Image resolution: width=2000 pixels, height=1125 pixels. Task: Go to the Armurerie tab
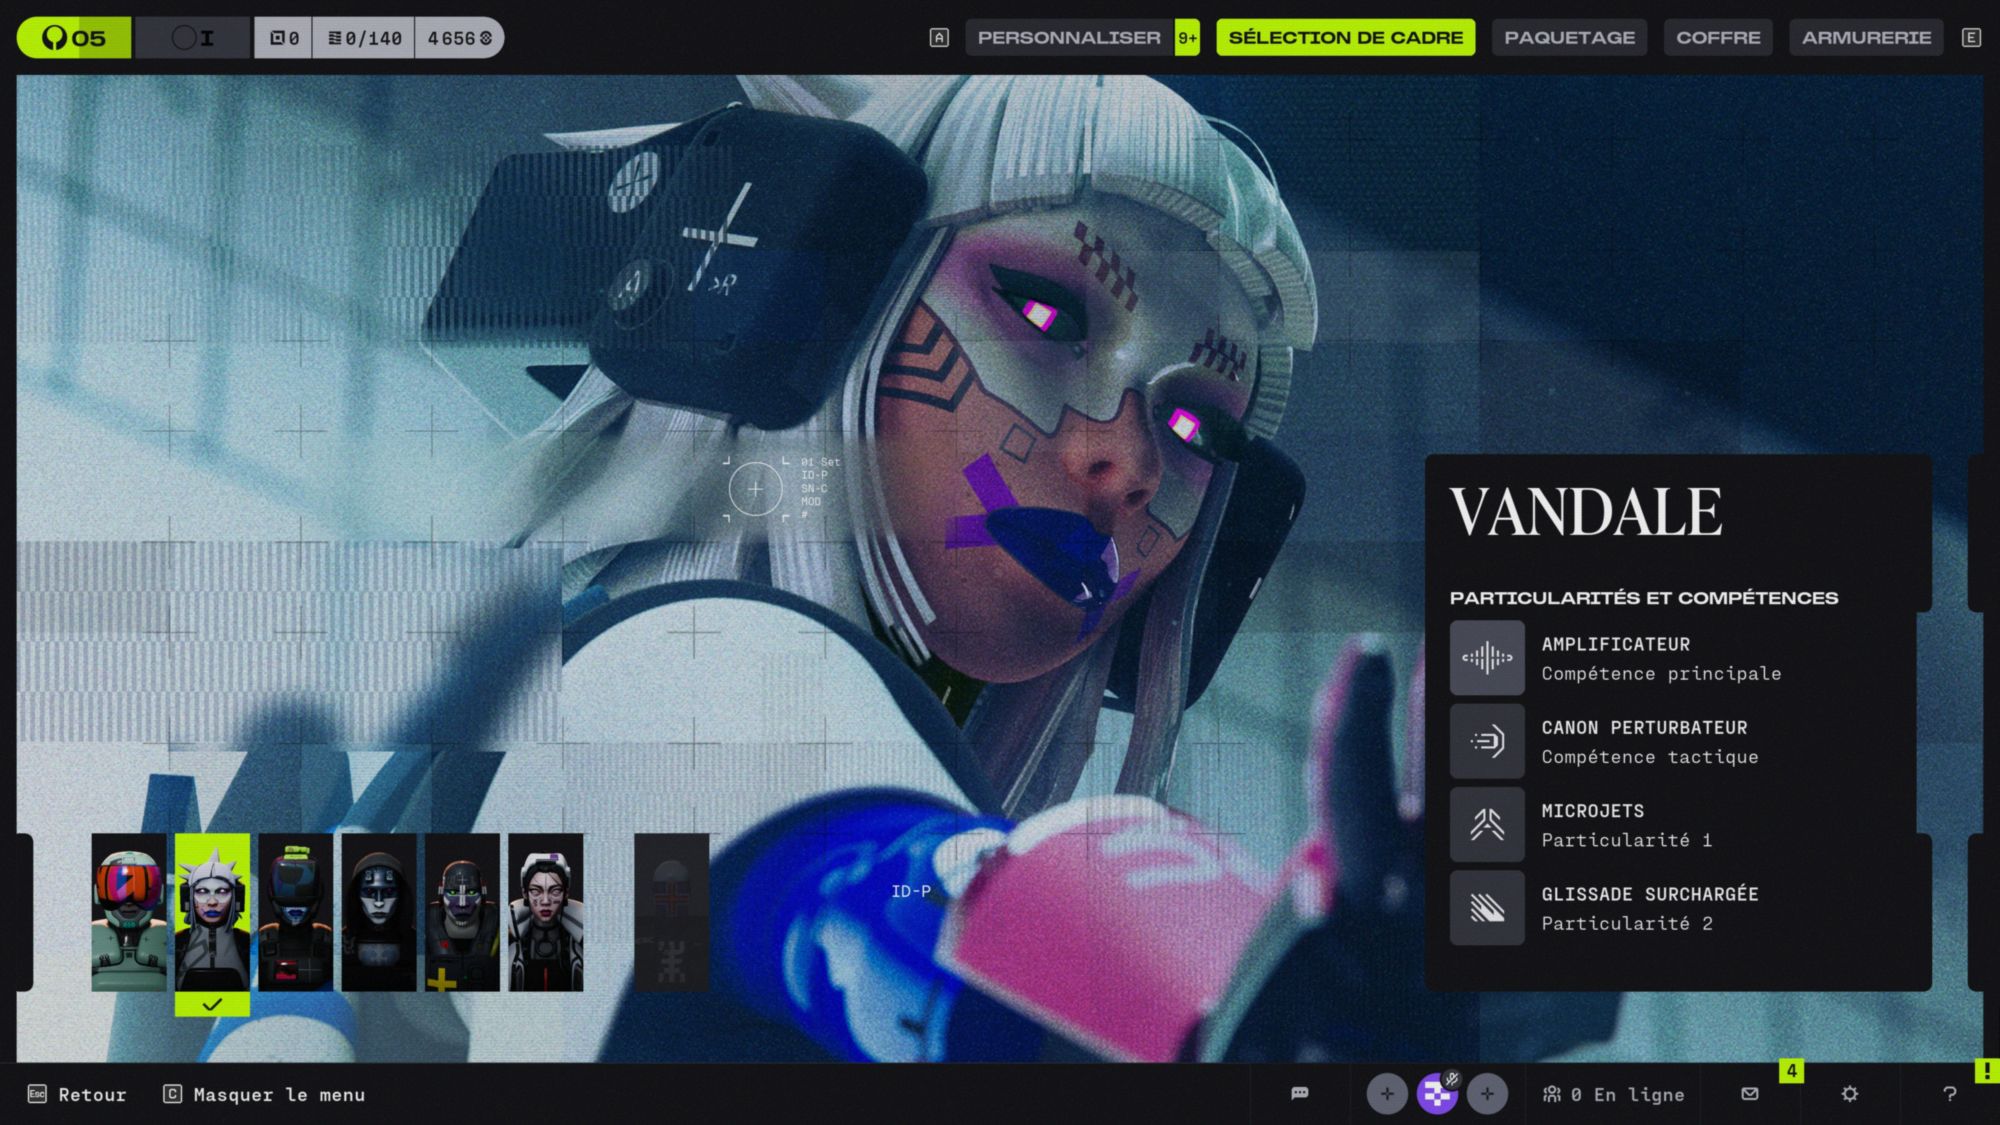click(x=1866, y=38)
